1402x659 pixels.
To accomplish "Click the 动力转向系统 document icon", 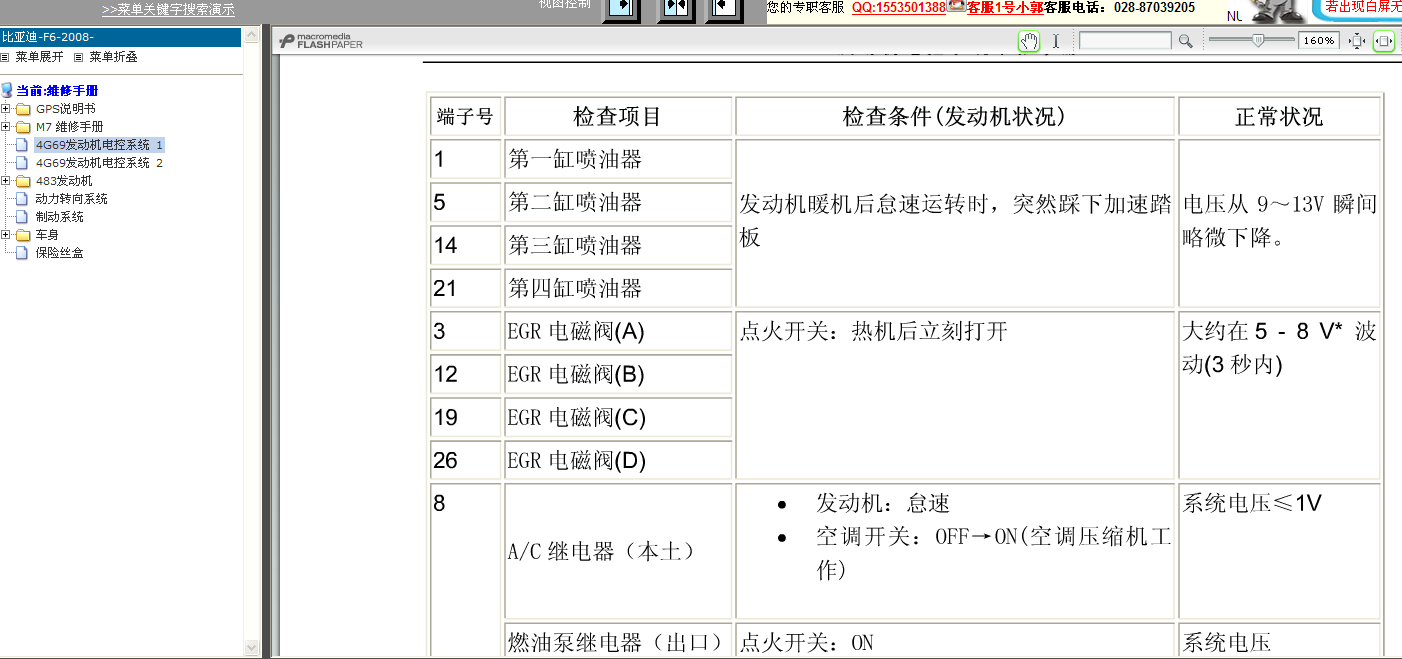I will 22,199.
